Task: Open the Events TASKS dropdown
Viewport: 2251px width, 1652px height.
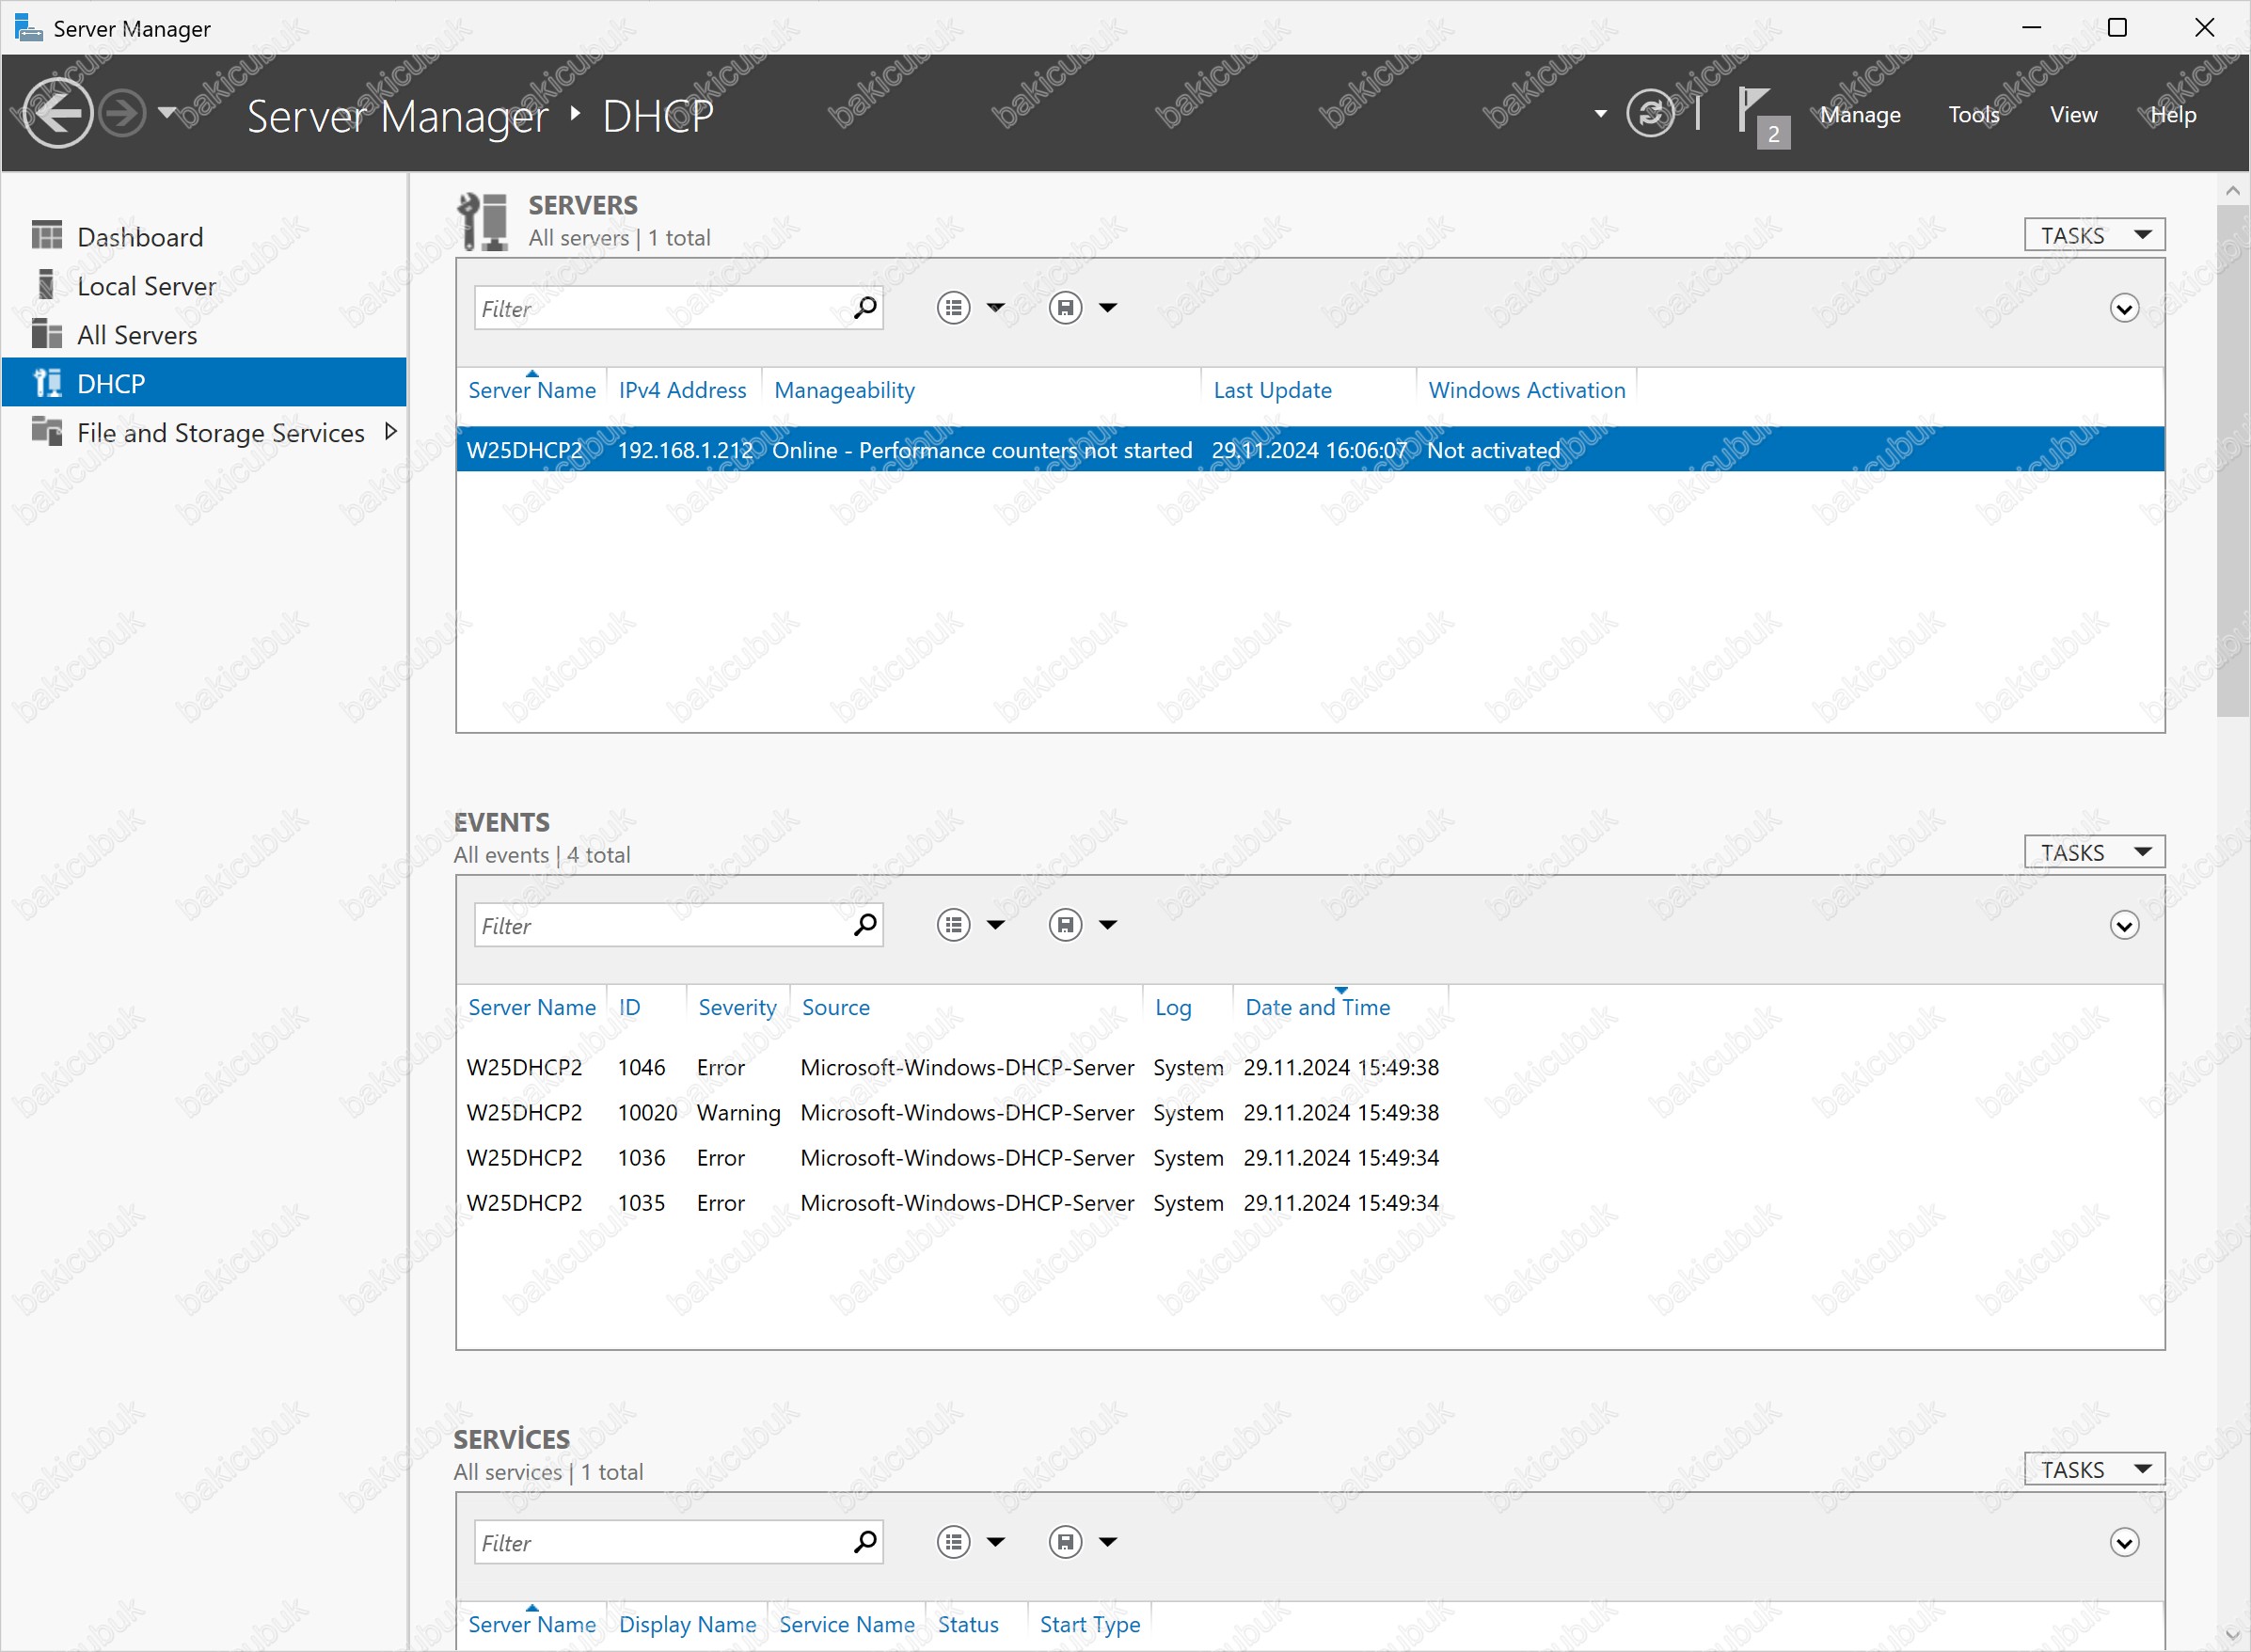Action: click(2094, 852)
